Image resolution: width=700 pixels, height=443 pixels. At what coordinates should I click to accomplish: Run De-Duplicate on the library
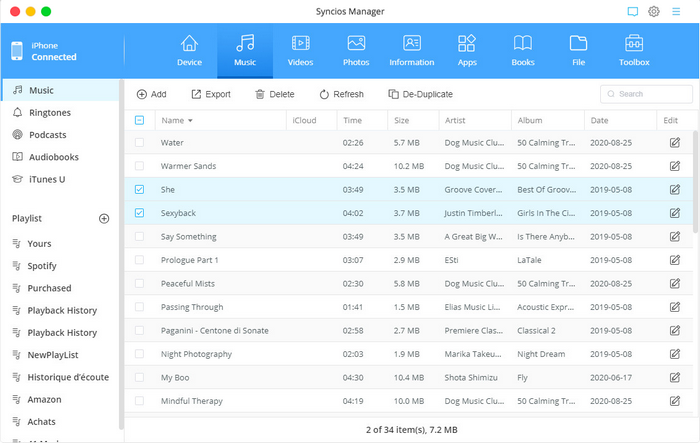(421, 94)
